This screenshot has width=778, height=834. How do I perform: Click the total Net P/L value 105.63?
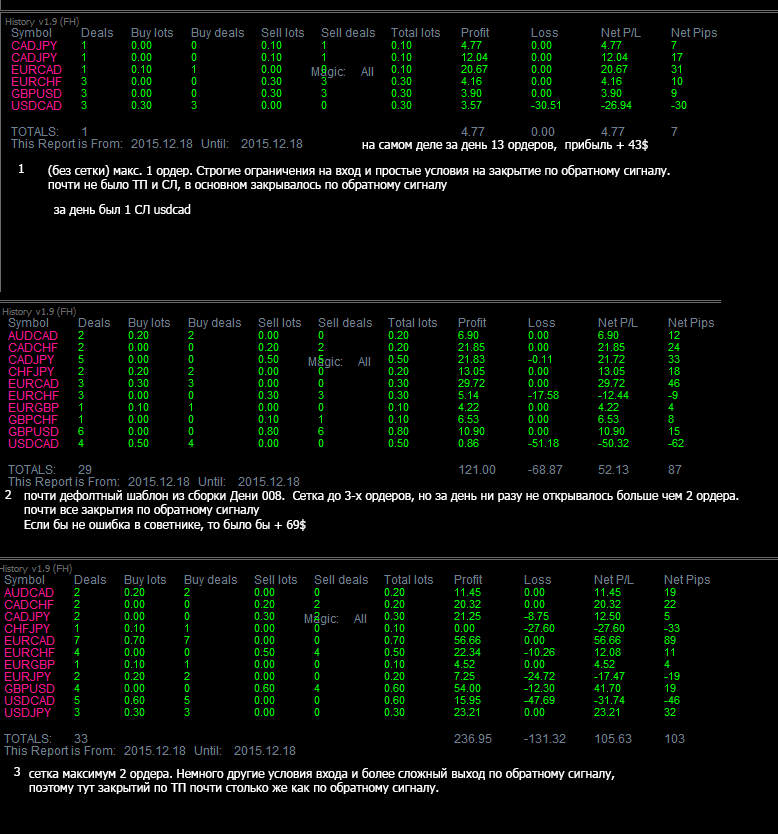pyautogui.click(x=613, y=739)
